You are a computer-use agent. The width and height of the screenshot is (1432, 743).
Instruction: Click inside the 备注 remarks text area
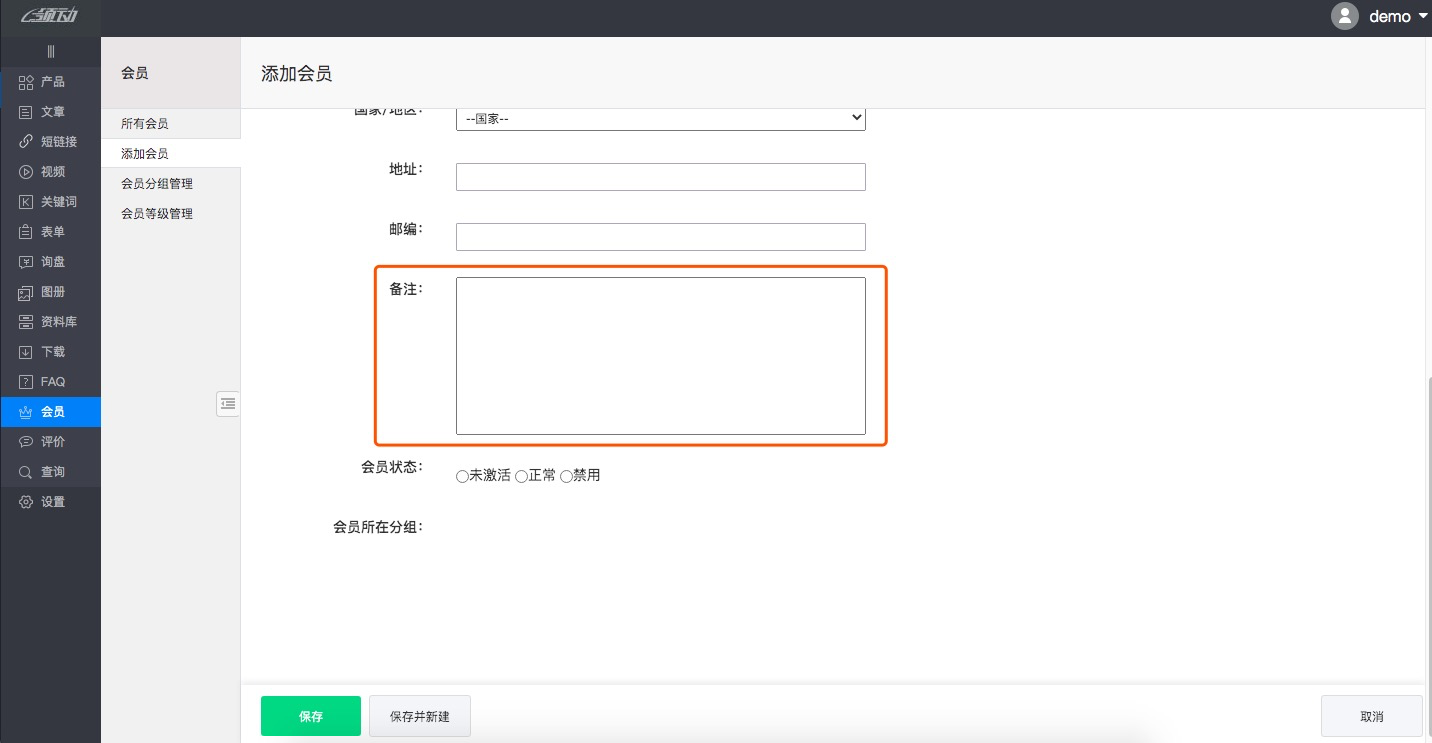click(660, 356)
